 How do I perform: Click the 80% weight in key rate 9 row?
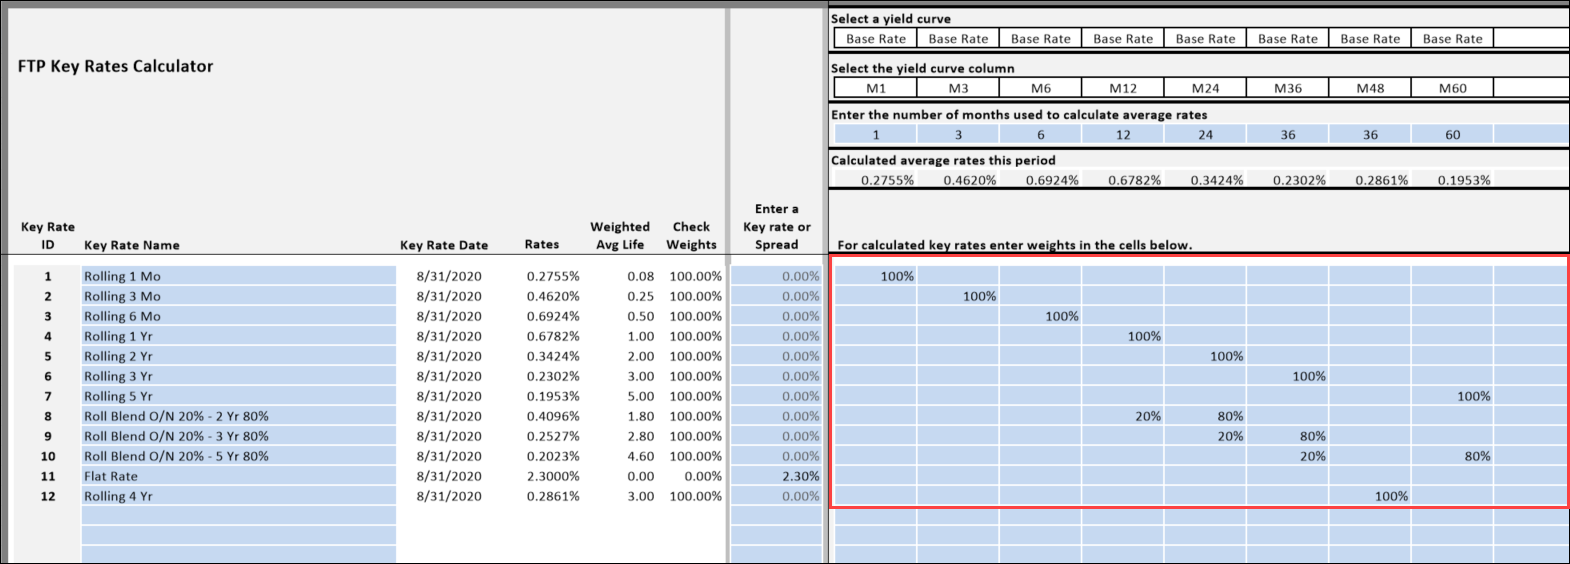tap(1288, 436)
